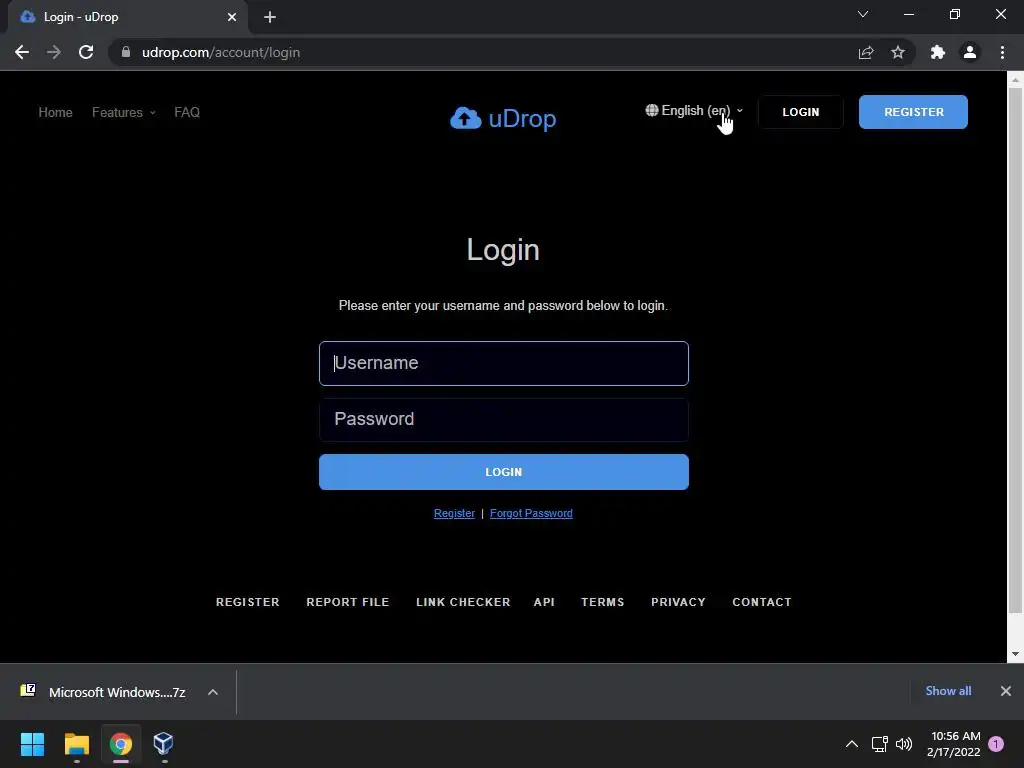
Task: Open LINK CHECKER in the footer
Action: coord(463,602)
